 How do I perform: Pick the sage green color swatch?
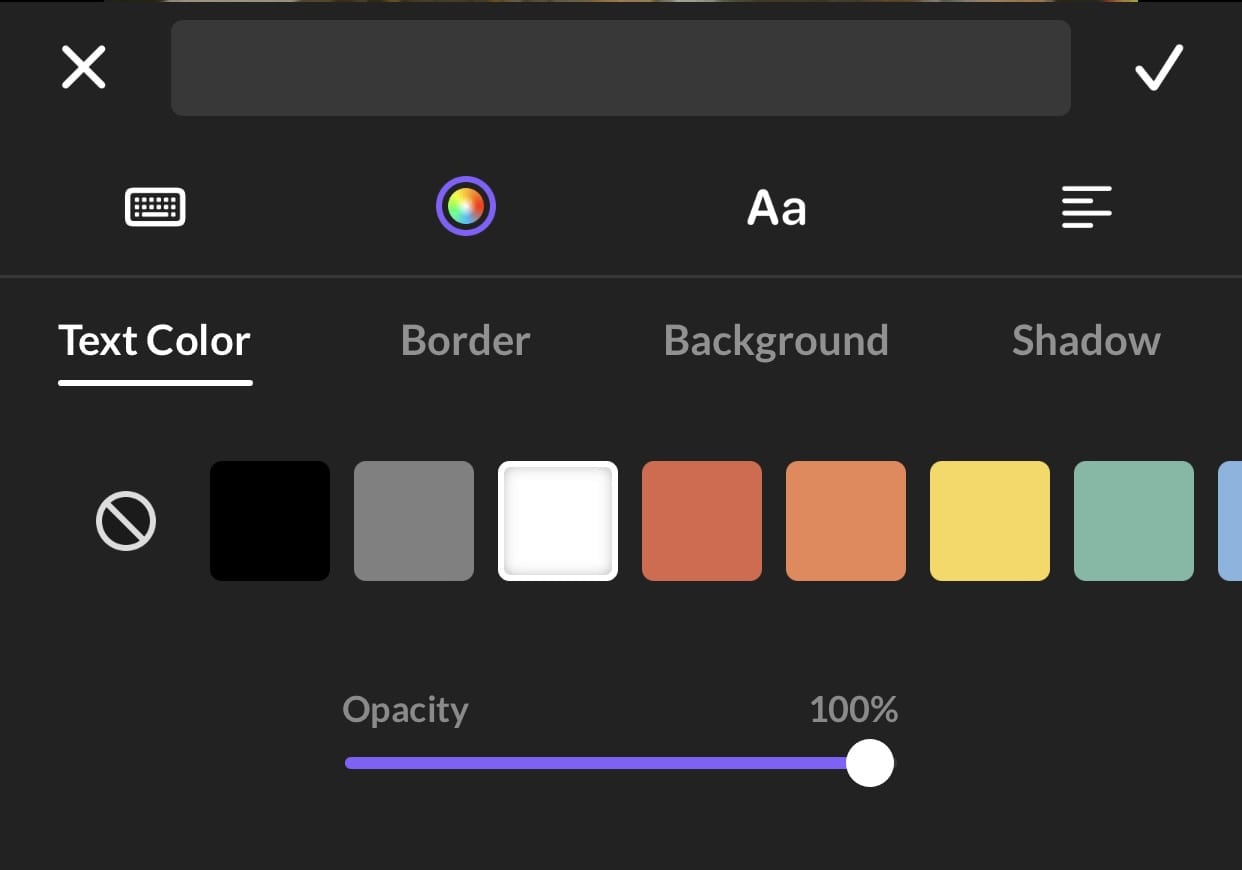click(1134, 521)
